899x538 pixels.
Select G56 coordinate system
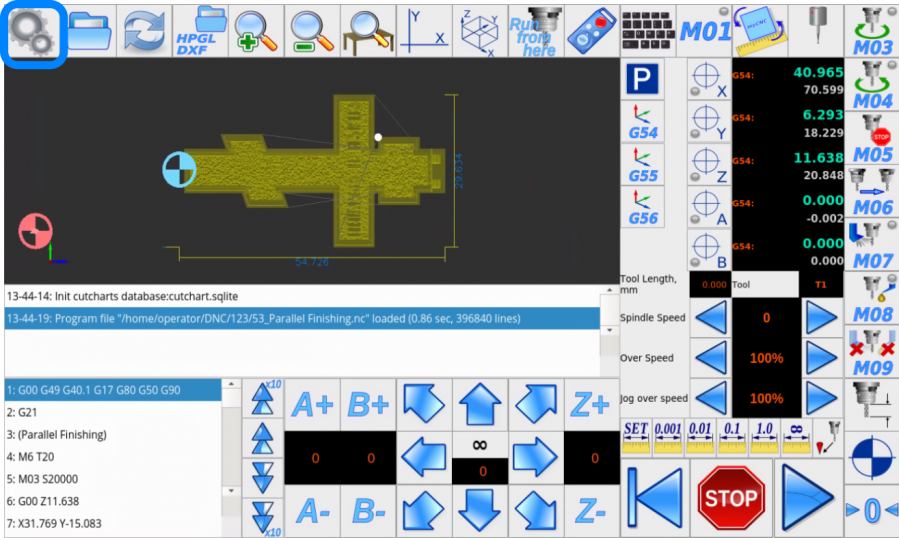click(642, 207)
